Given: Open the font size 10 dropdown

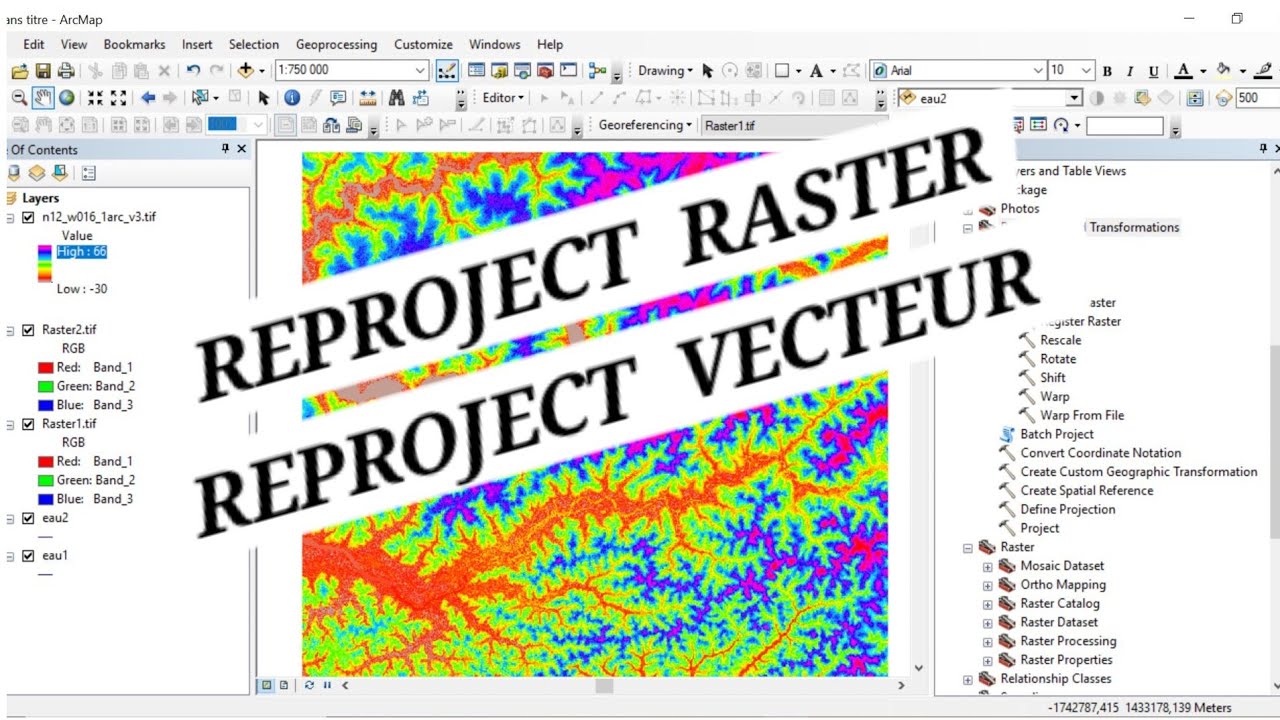Looking at the screenshot, I should [x=1086, y=71].
